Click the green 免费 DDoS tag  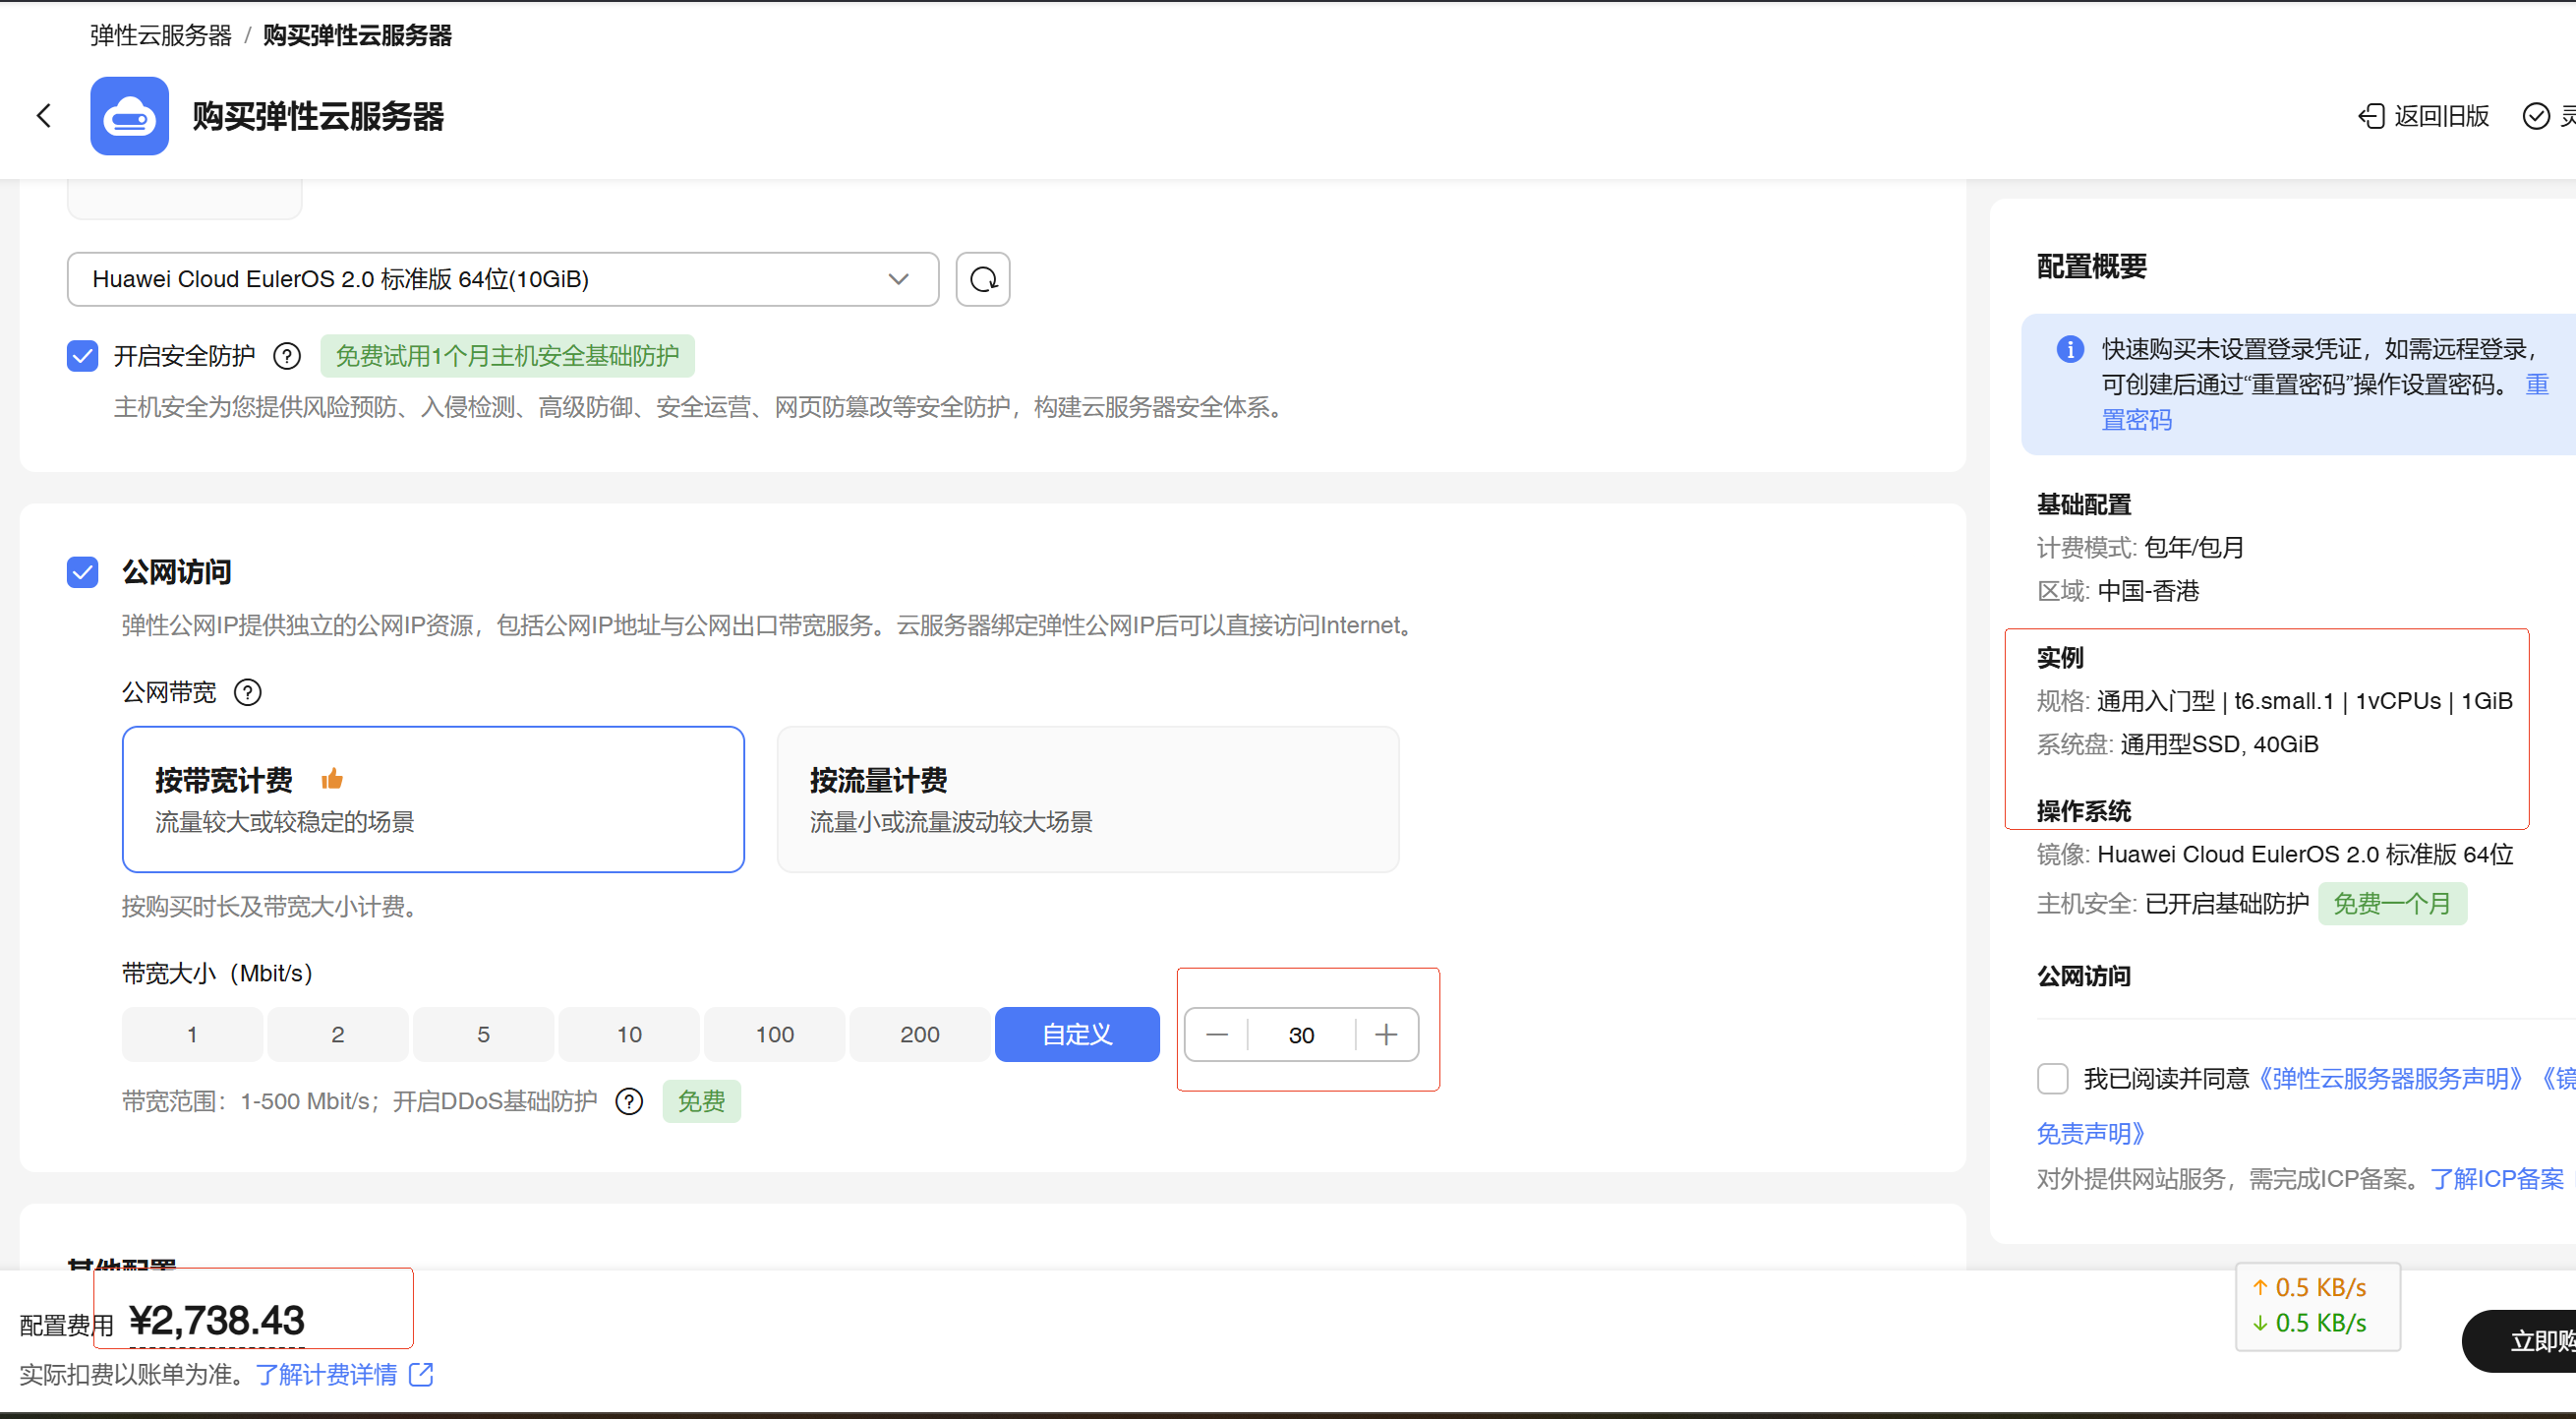click(701, 1101)
